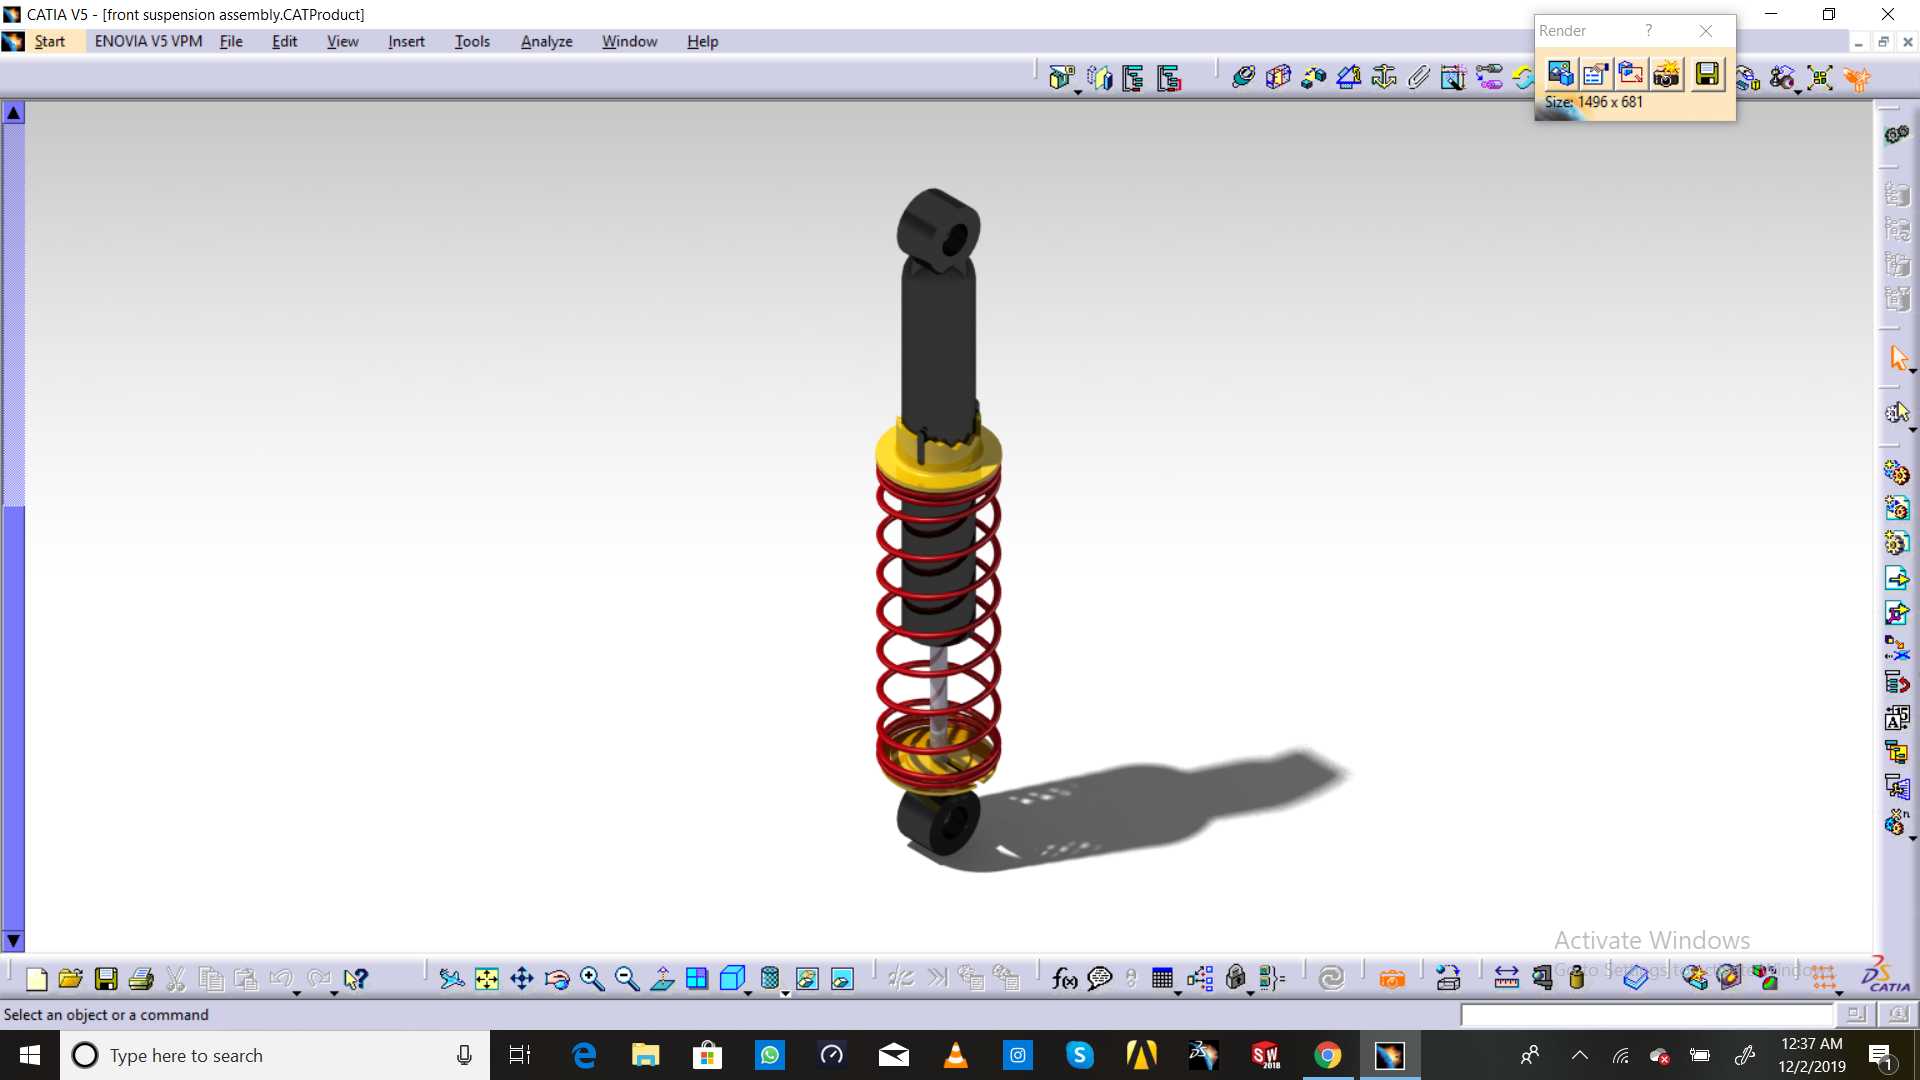This screenshot has width=1920, height=1080.
Task: Open the Tools menu
Action: coord(472,41)
